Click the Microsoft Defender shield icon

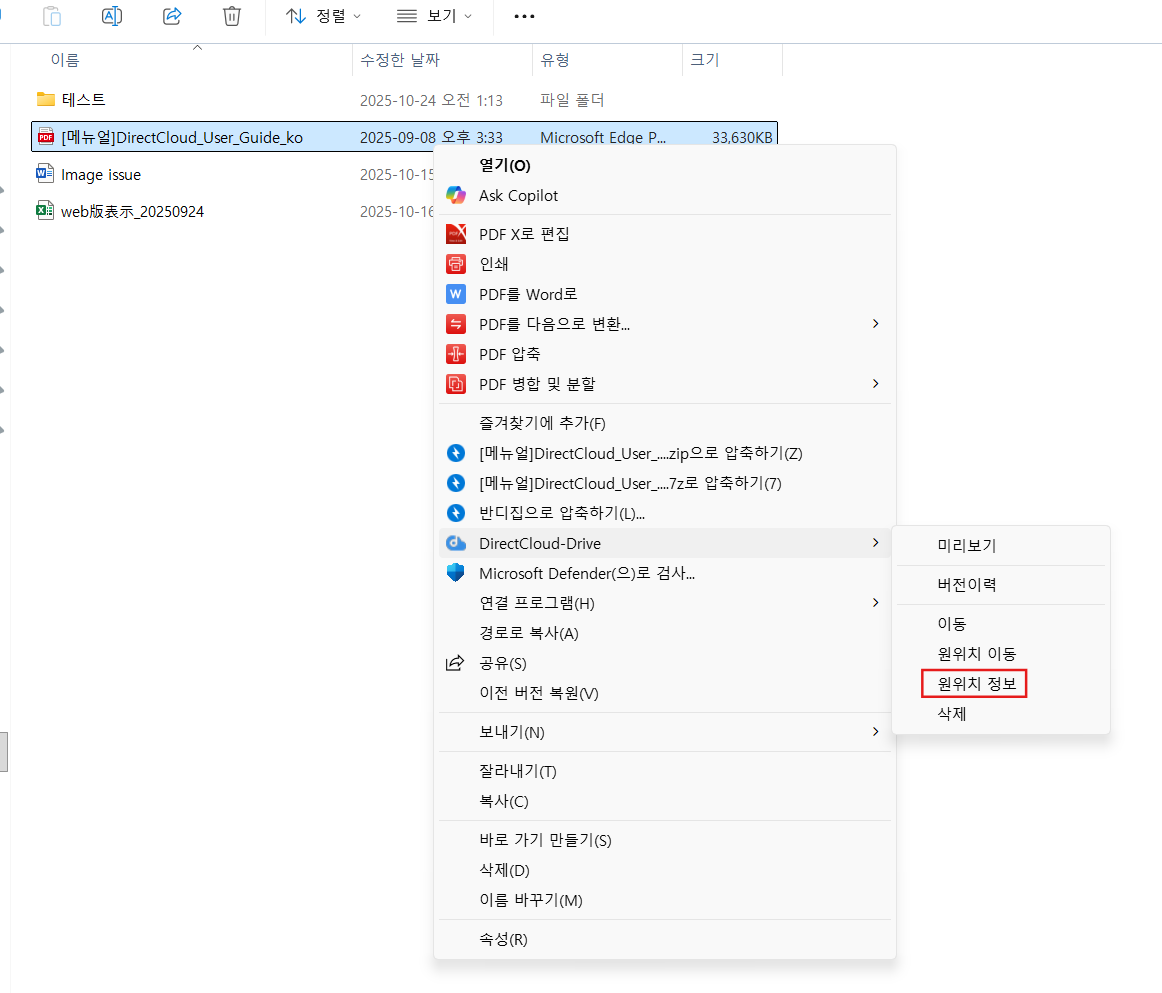click(456, 573)
